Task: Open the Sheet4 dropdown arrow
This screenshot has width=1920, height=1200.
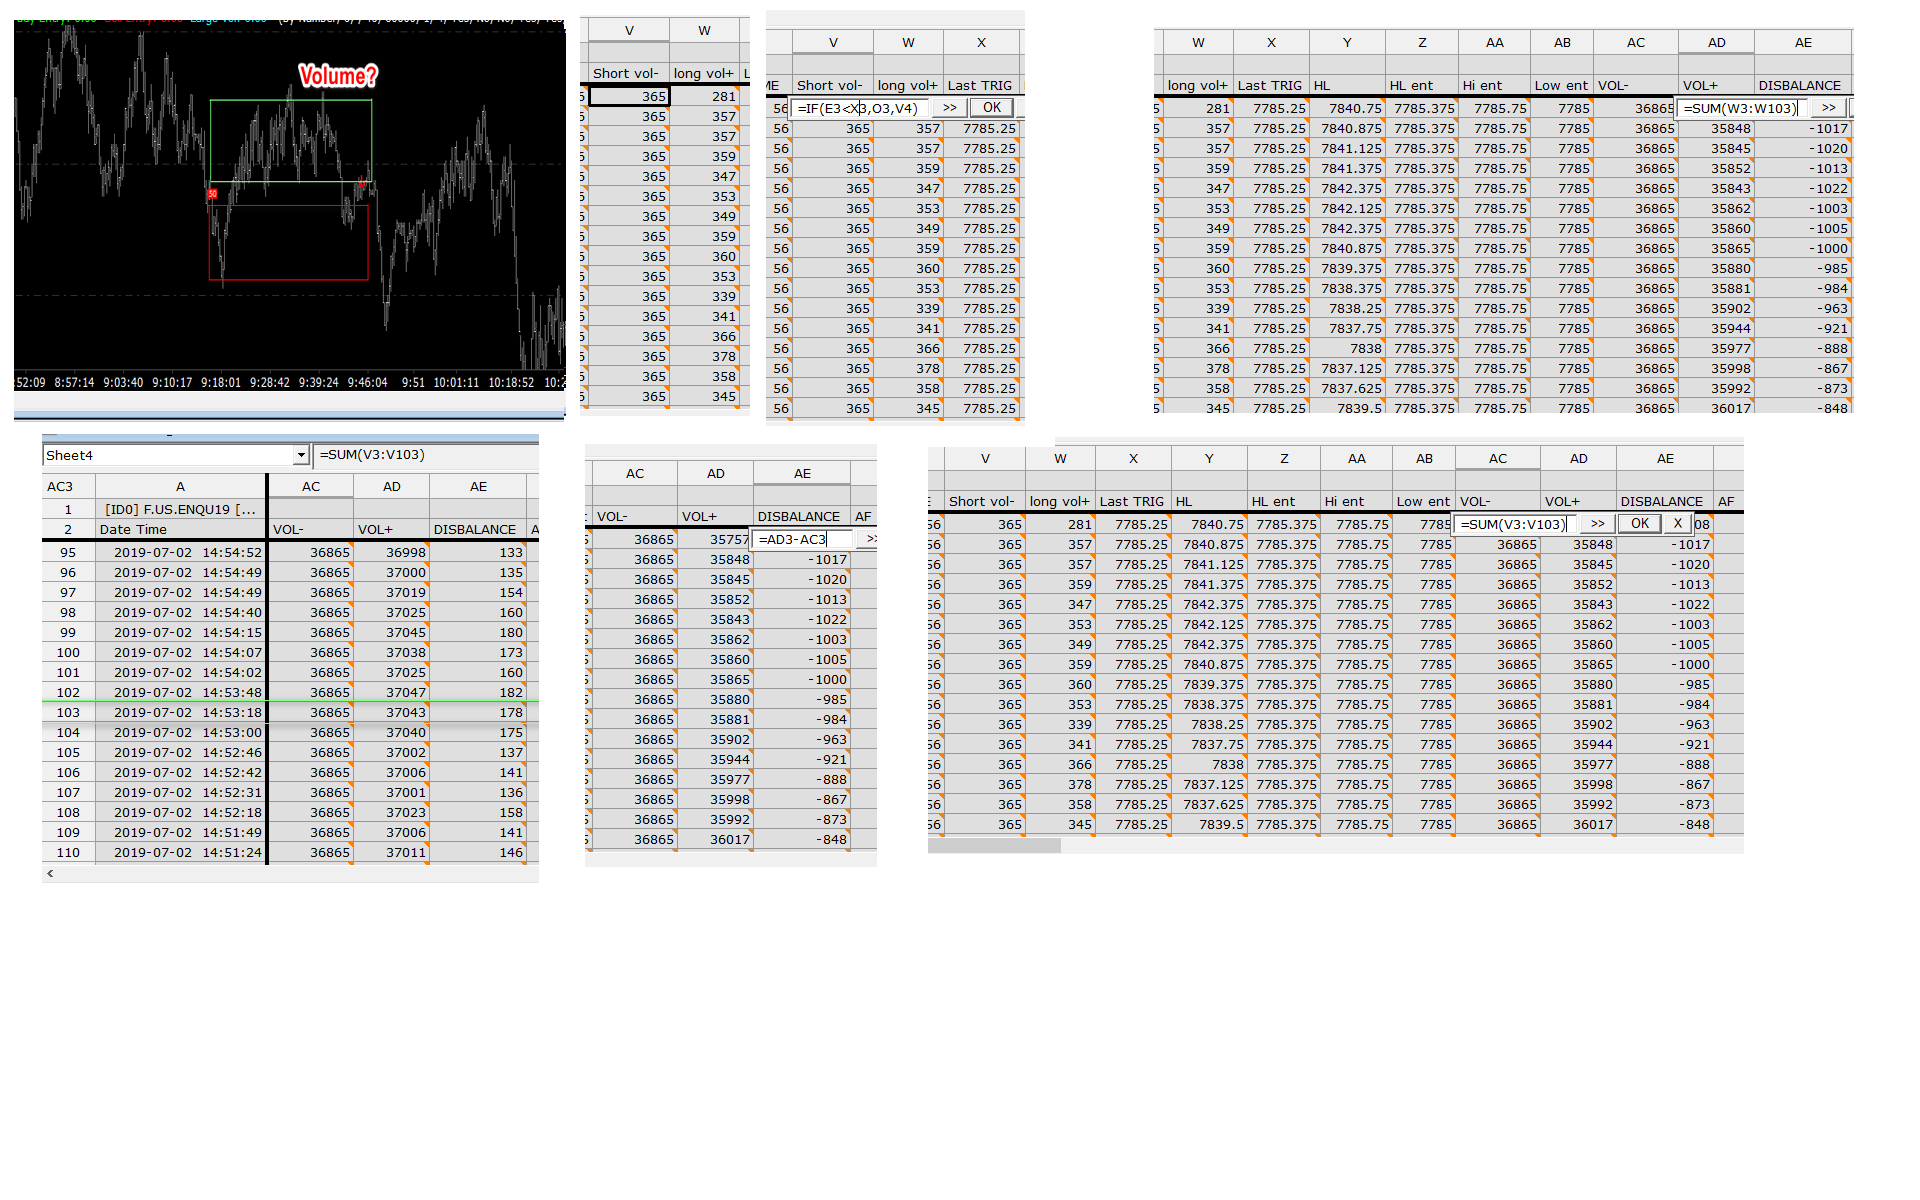Action: tap(300, 456)
